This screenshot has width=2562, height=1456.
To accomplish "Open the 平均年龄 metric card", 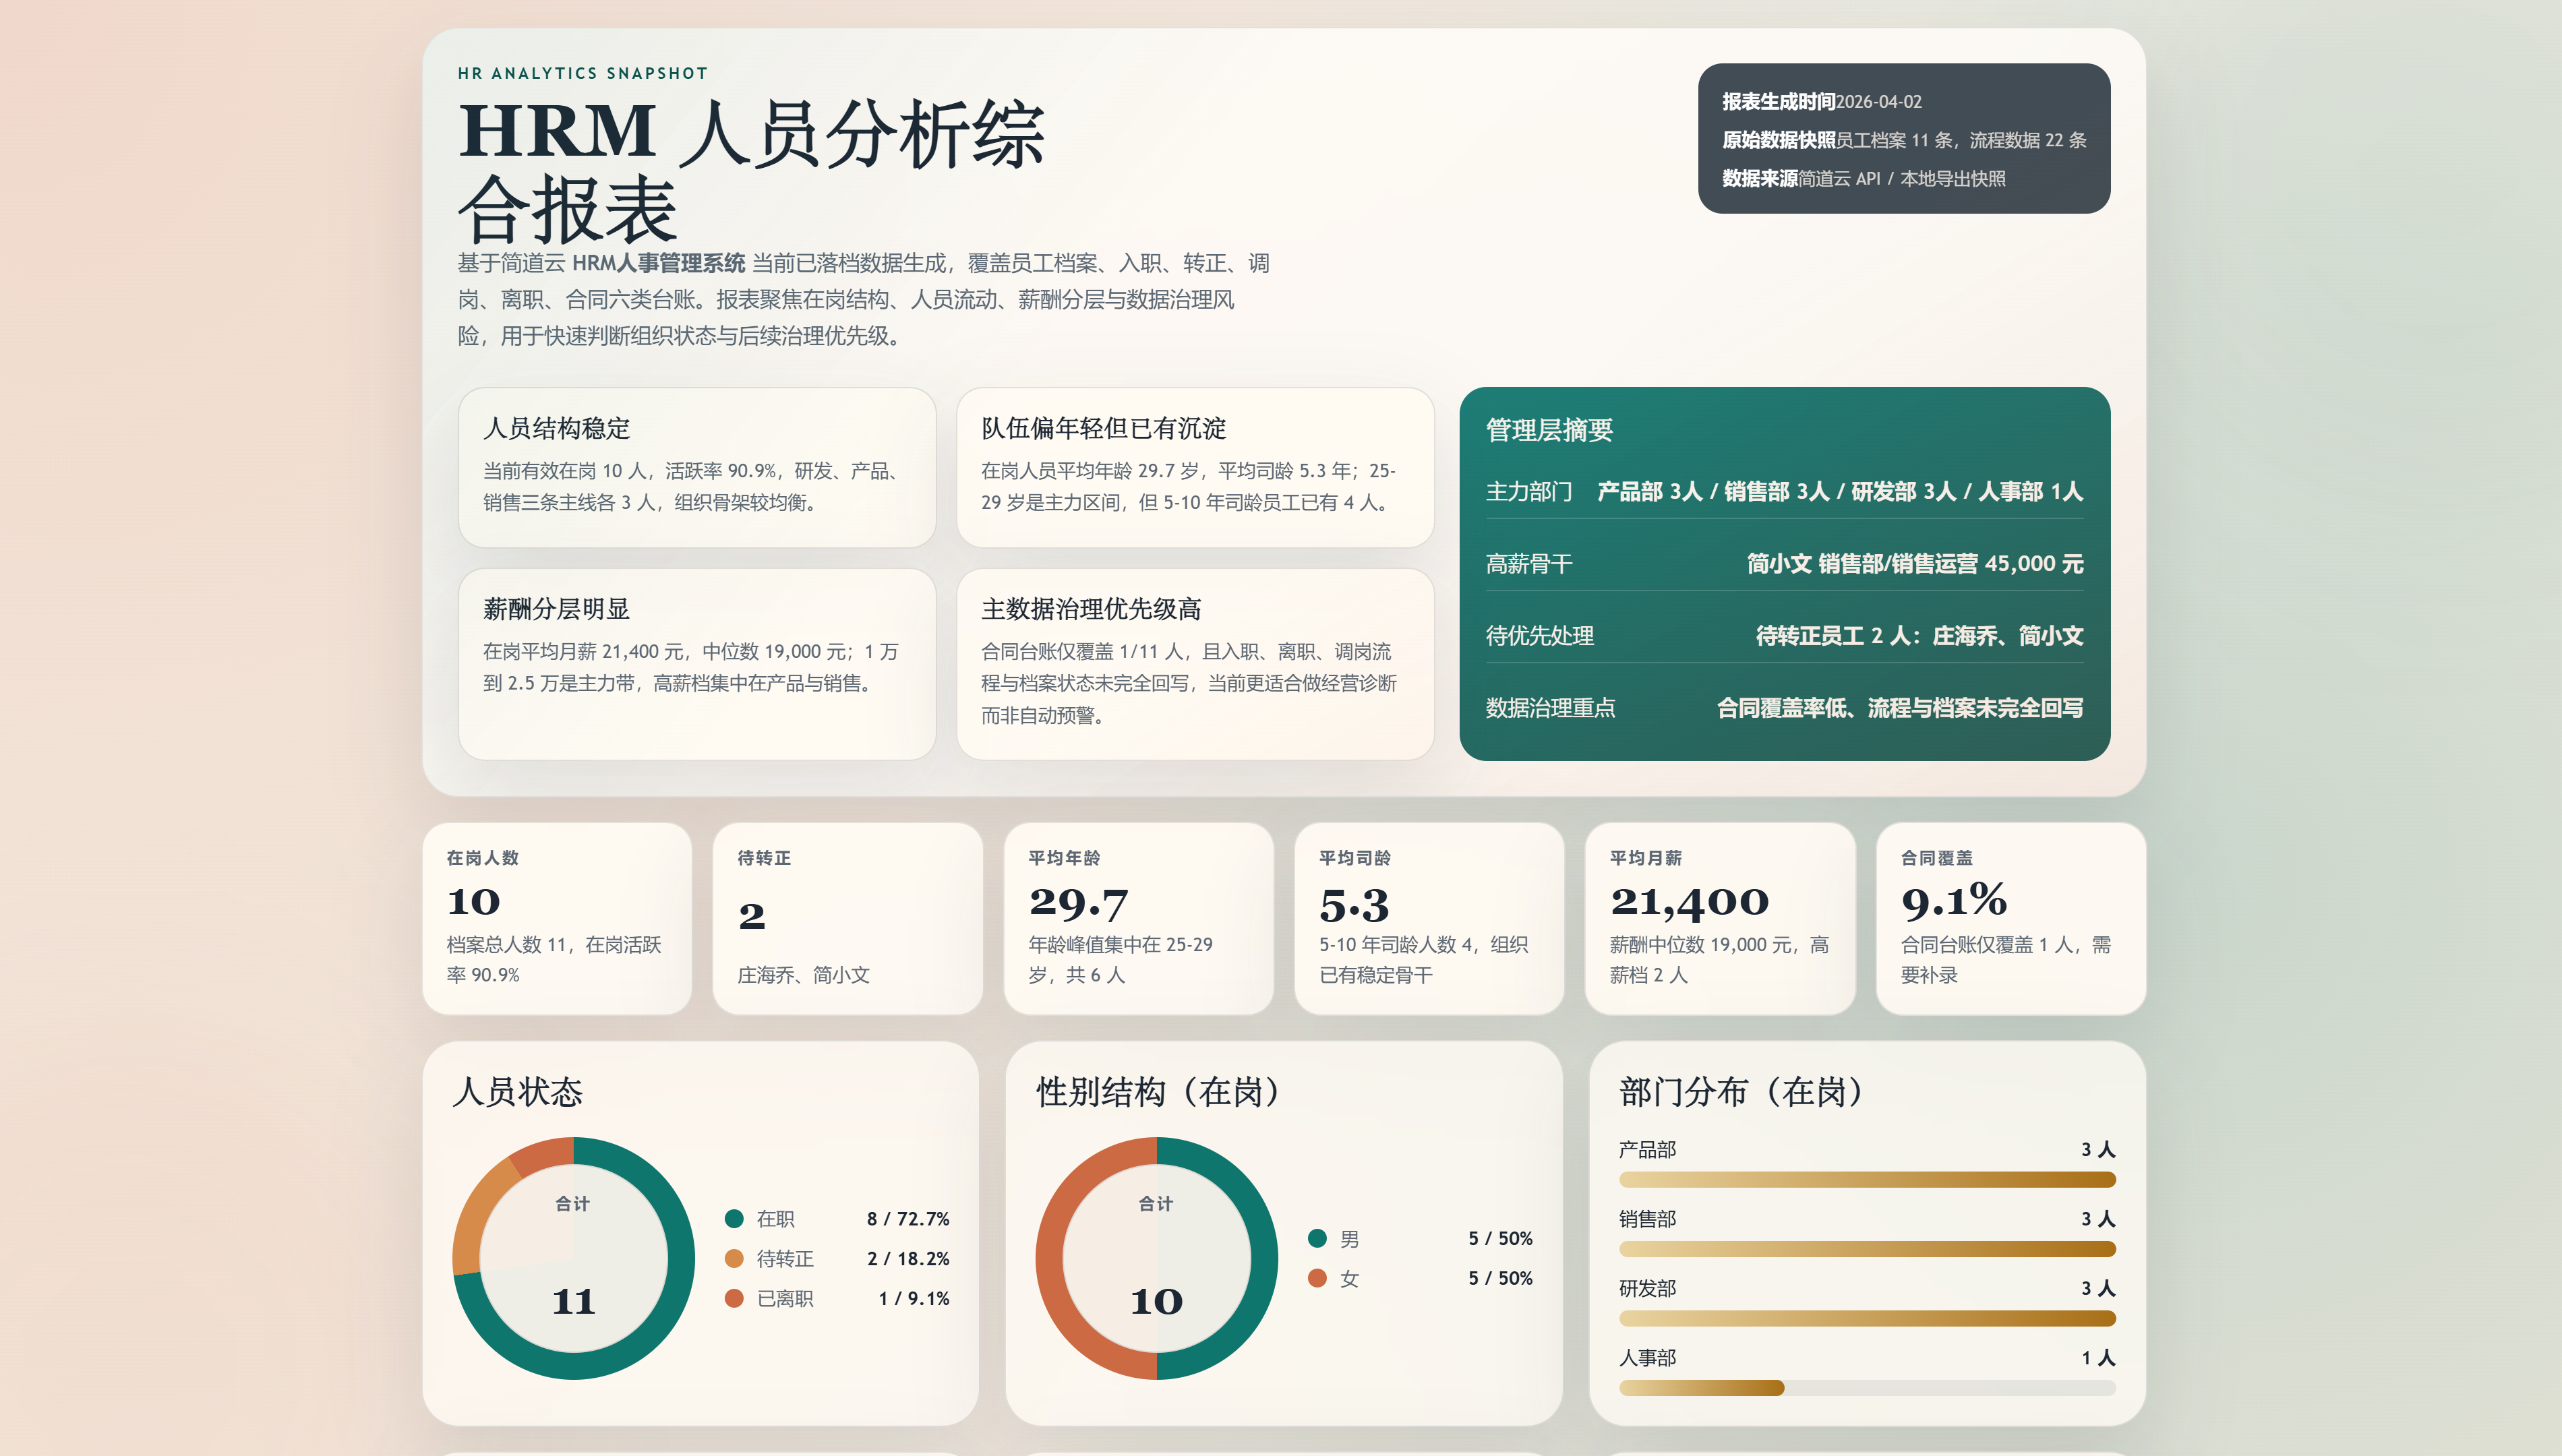I will [x=1138, y=918].
